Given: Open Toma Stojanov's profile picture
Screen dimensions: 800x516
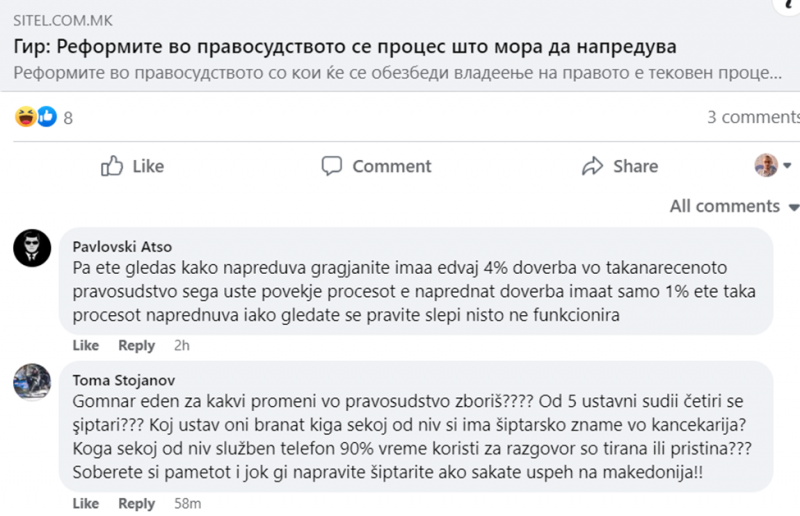Looking at the screenshot, I should [32, 383].
